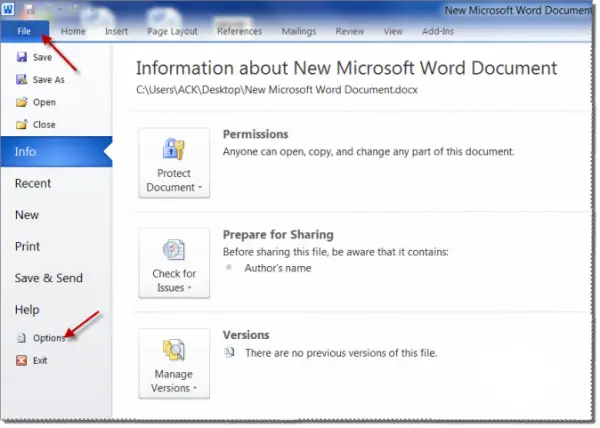This screenshot has height=428, width=600.
Task: Click the 'Information about New Microsoft Word Document' title
Action: click(x=346, y=68)
